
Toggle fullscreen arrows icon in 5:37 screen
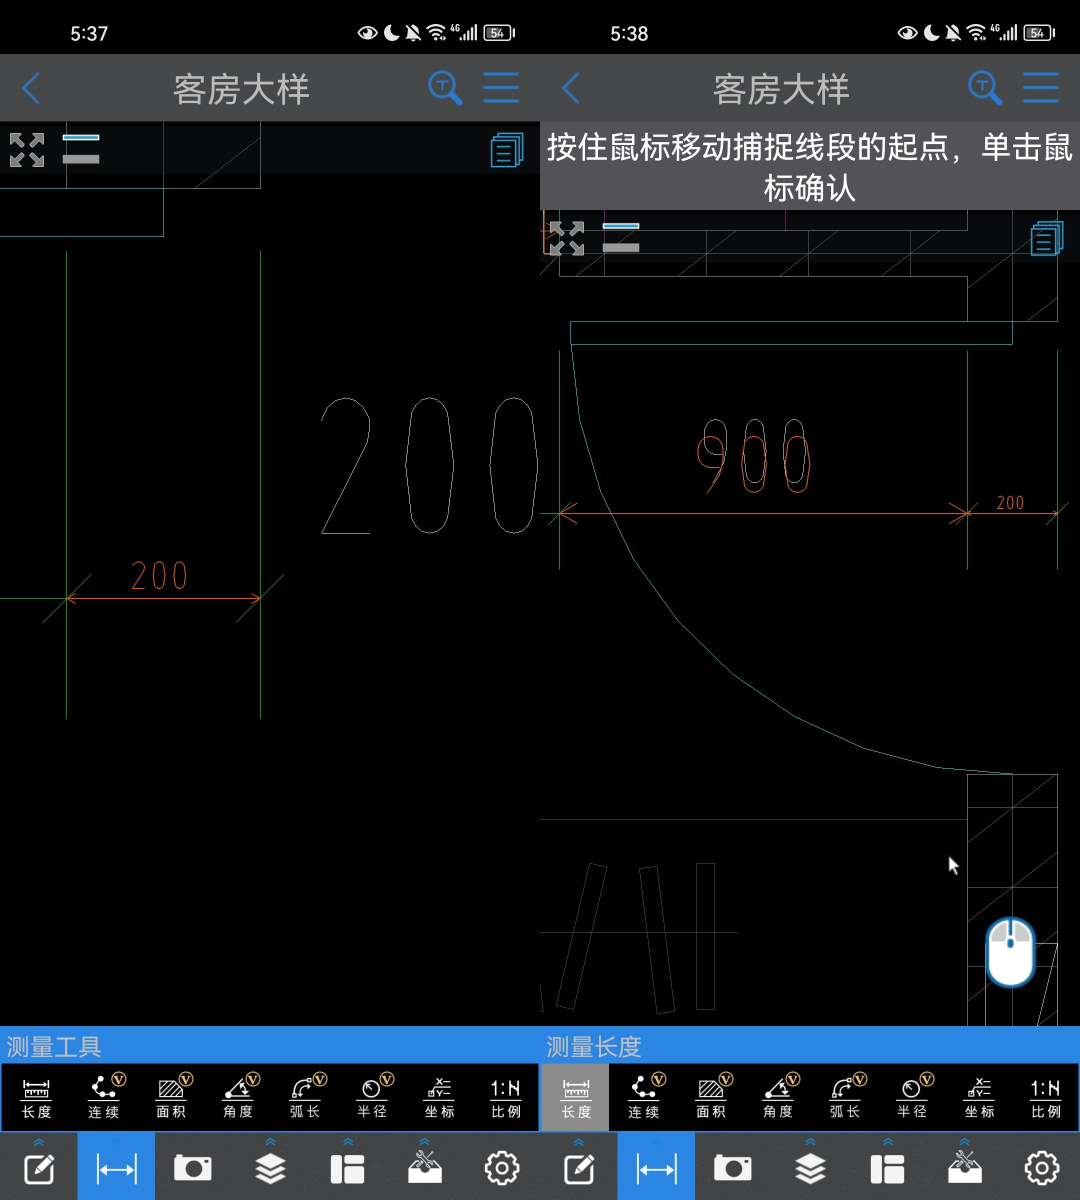[x=27, y=150]
